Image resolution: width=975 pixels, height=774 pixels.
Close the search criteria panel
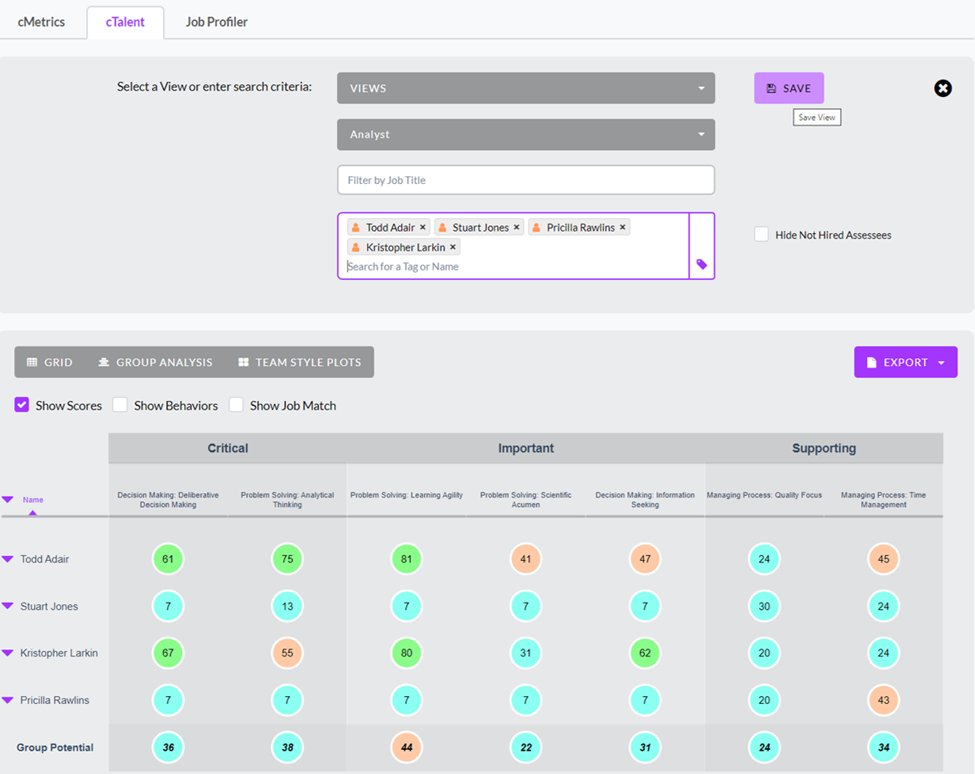point(942,88)
